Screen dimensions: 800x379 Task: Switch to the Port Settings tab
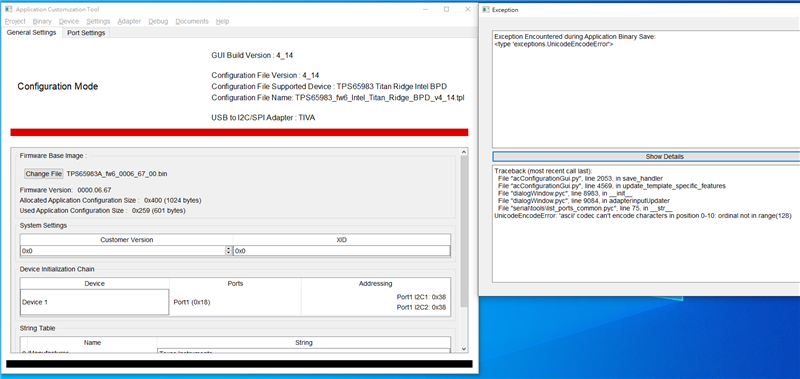(x=86, y=33)
